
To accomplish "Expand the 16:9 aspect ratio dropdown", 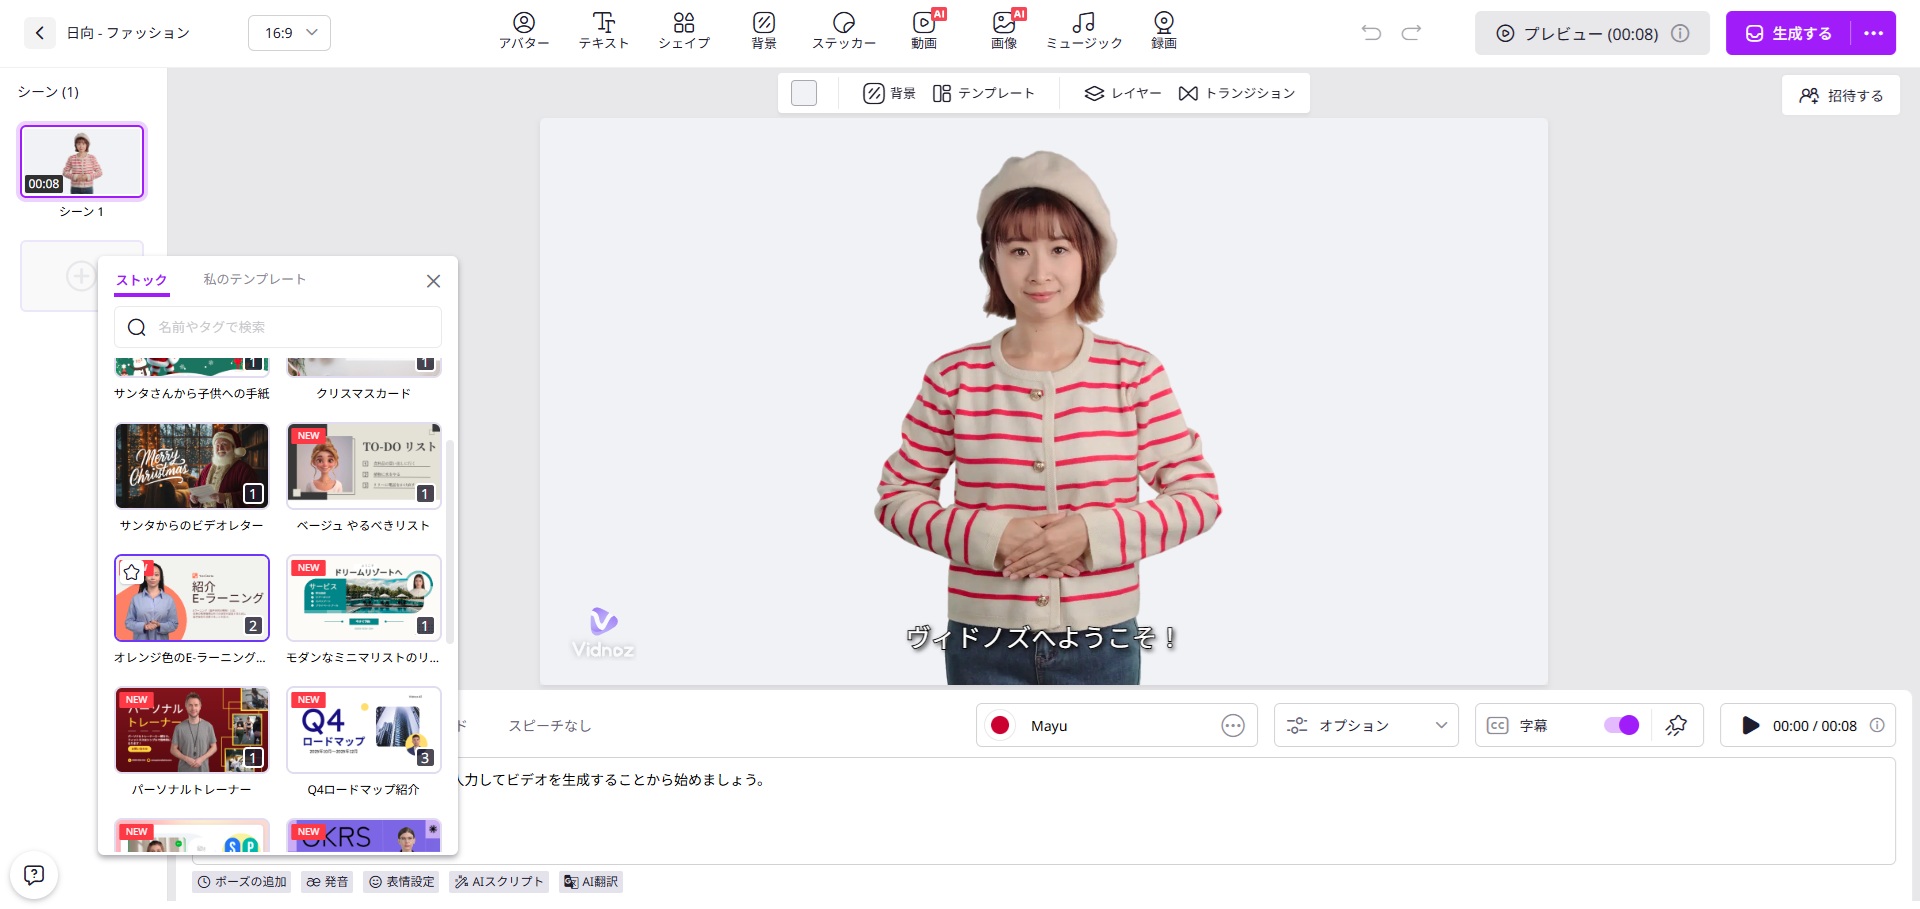I will 289,33.
